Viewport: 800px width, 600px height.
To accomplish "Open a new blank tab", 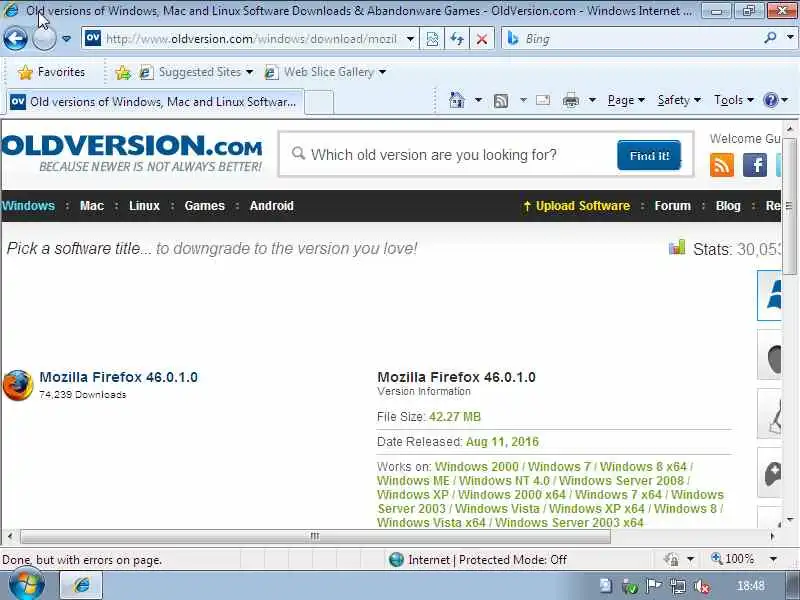I will (x=319, y=102).
